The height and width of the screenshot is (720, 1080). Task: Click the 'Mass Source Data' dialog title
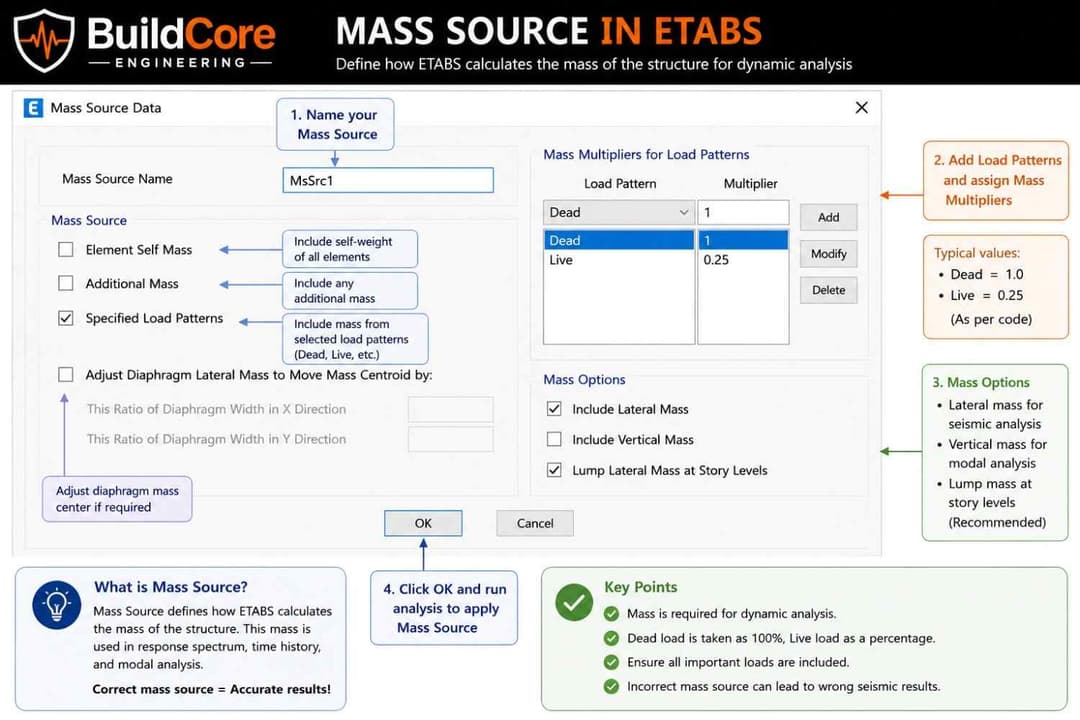[105, 107]
